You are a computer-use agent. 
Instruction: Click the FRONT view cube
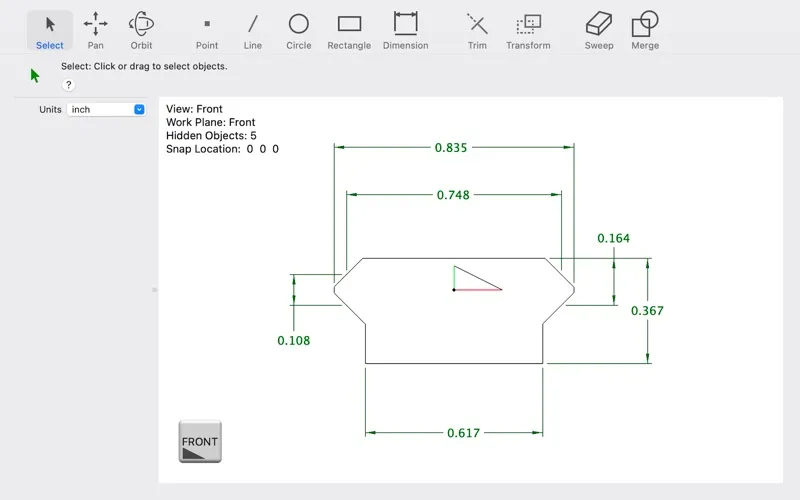200,441
